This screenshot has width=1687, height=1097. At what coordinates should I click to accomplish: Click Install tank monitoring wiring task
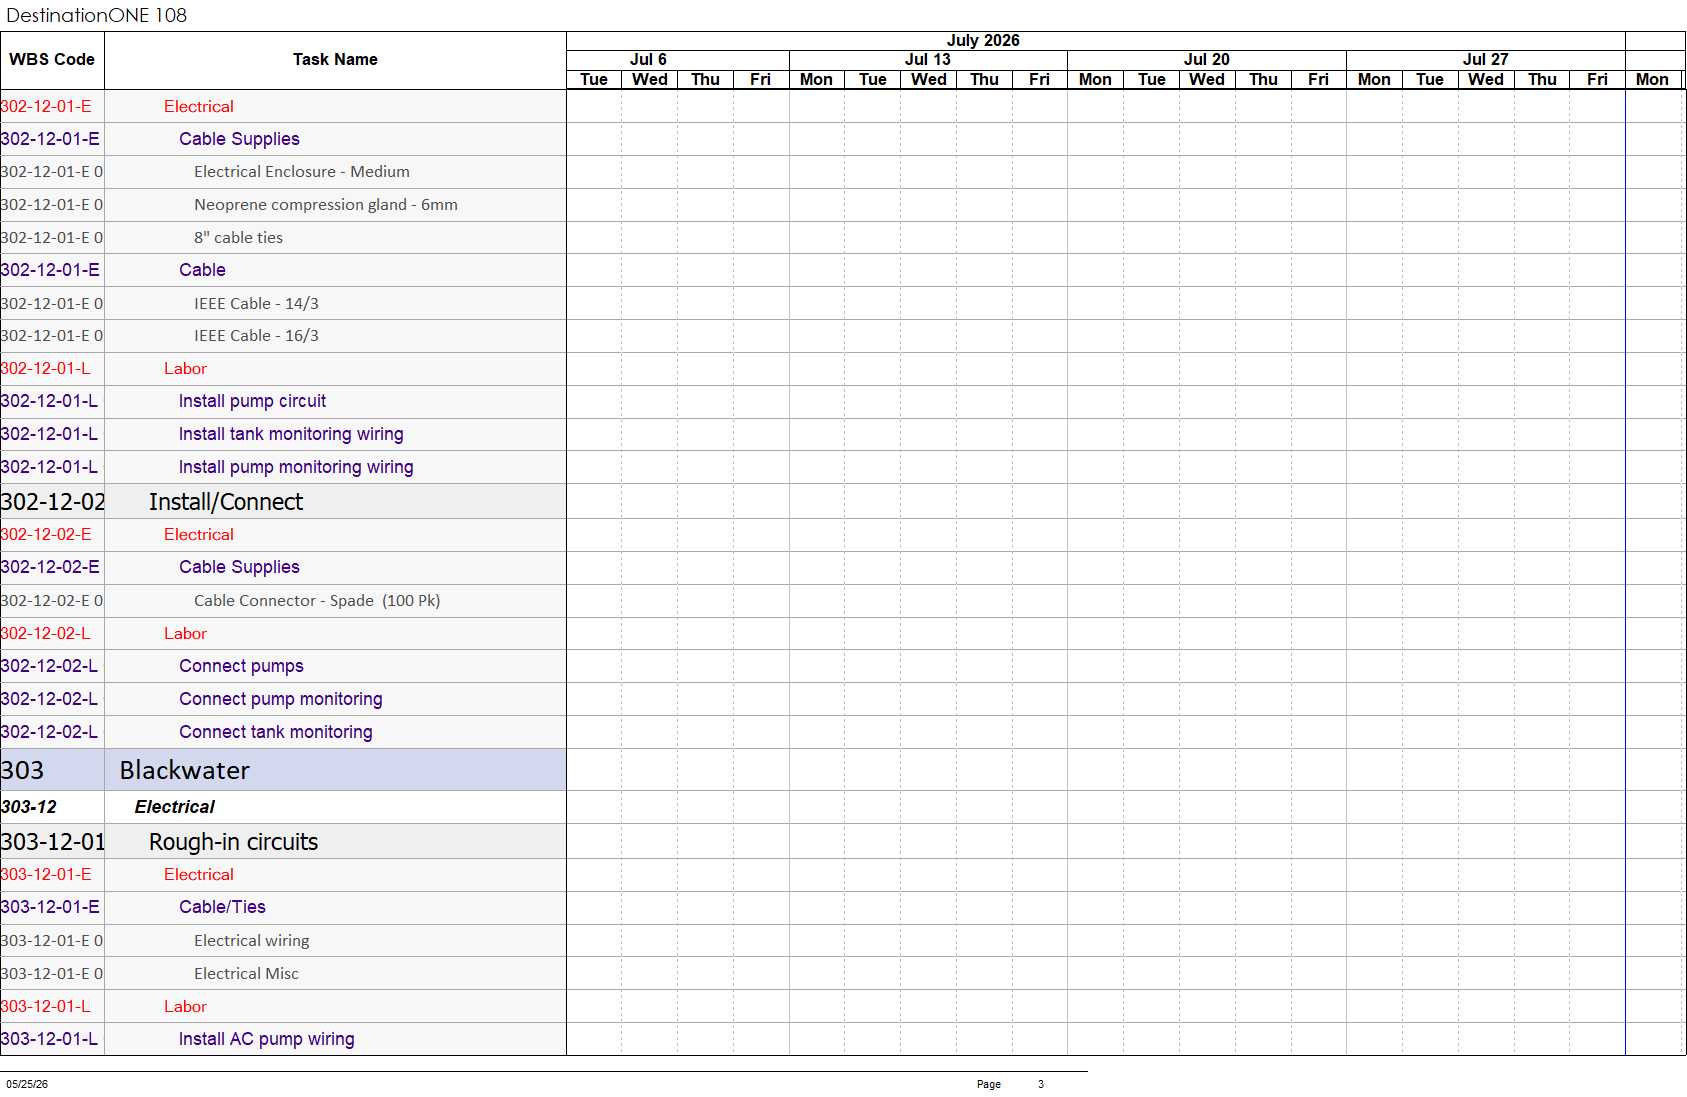291,434
